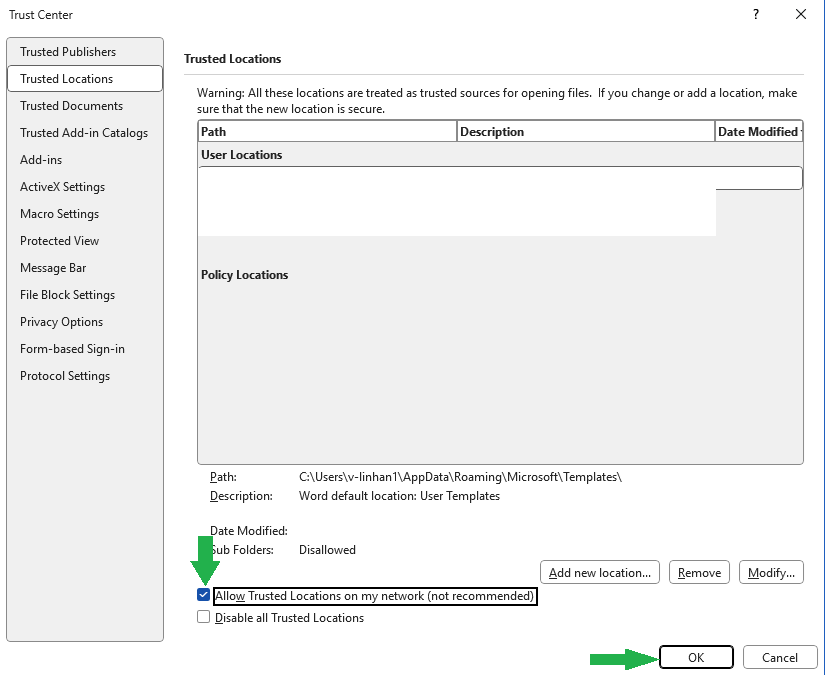This screenshot has height=675, width=825.
Task: Click the Add new location button
Action: (600, 572)
